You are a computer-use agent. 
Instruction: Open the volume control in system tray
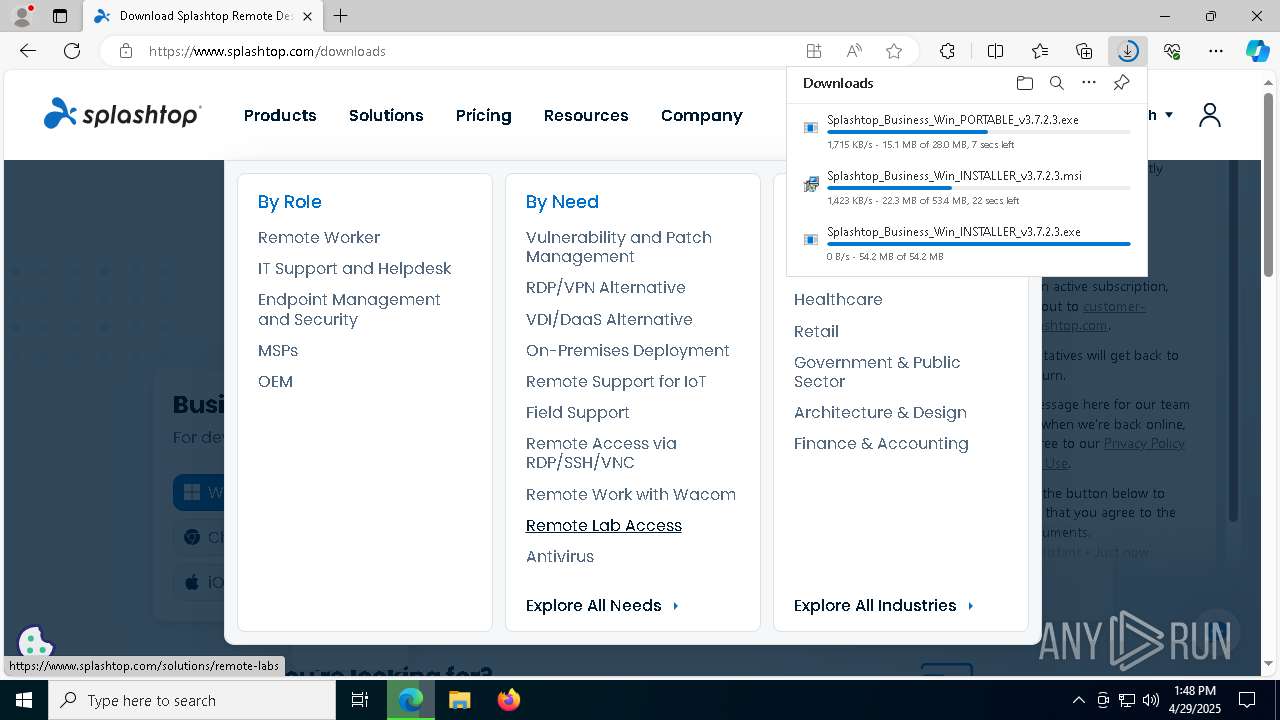[x=1151, y=700]
